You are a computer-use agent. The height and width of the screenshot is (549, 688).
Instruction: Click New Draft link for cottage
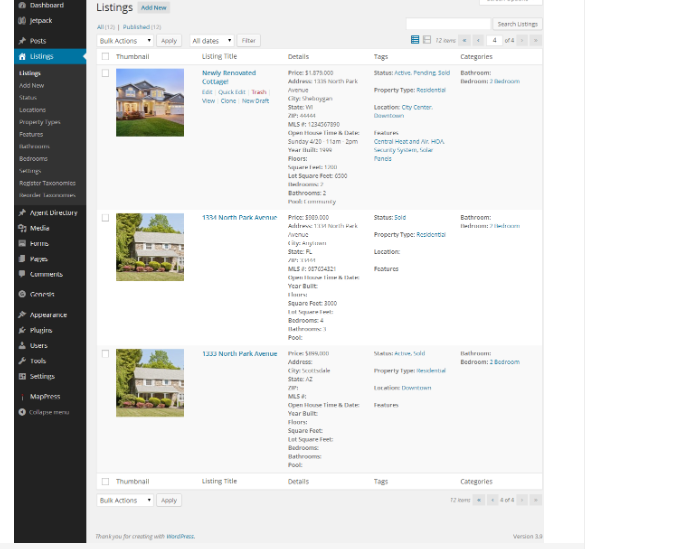tap(255, 100)
